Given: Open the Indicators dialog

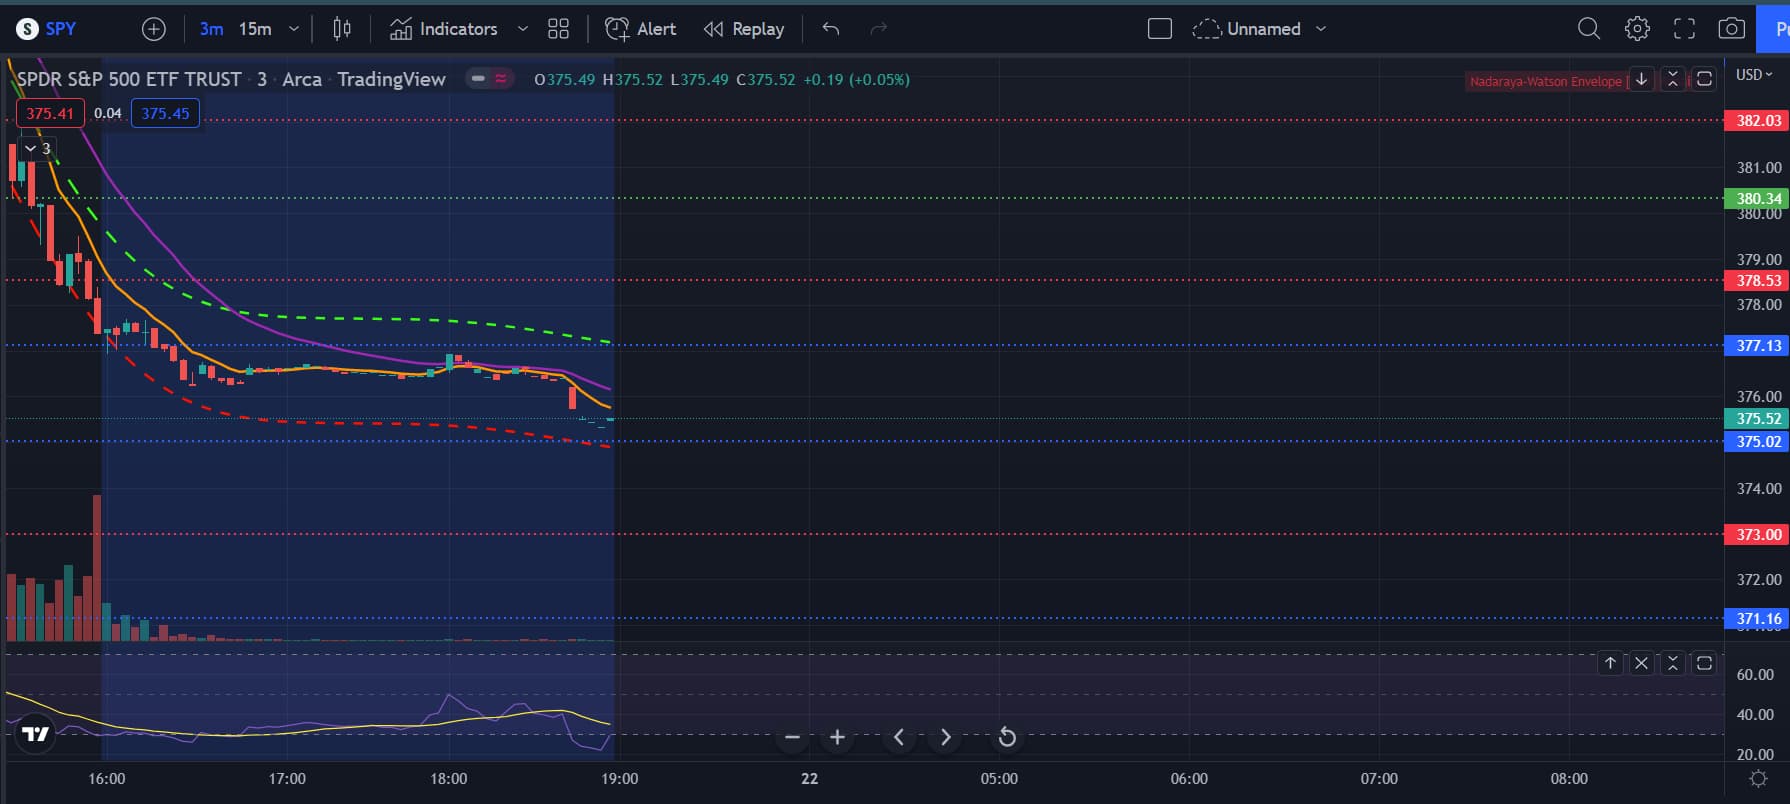Looking at the screenshot, I should tap(444, 29).
